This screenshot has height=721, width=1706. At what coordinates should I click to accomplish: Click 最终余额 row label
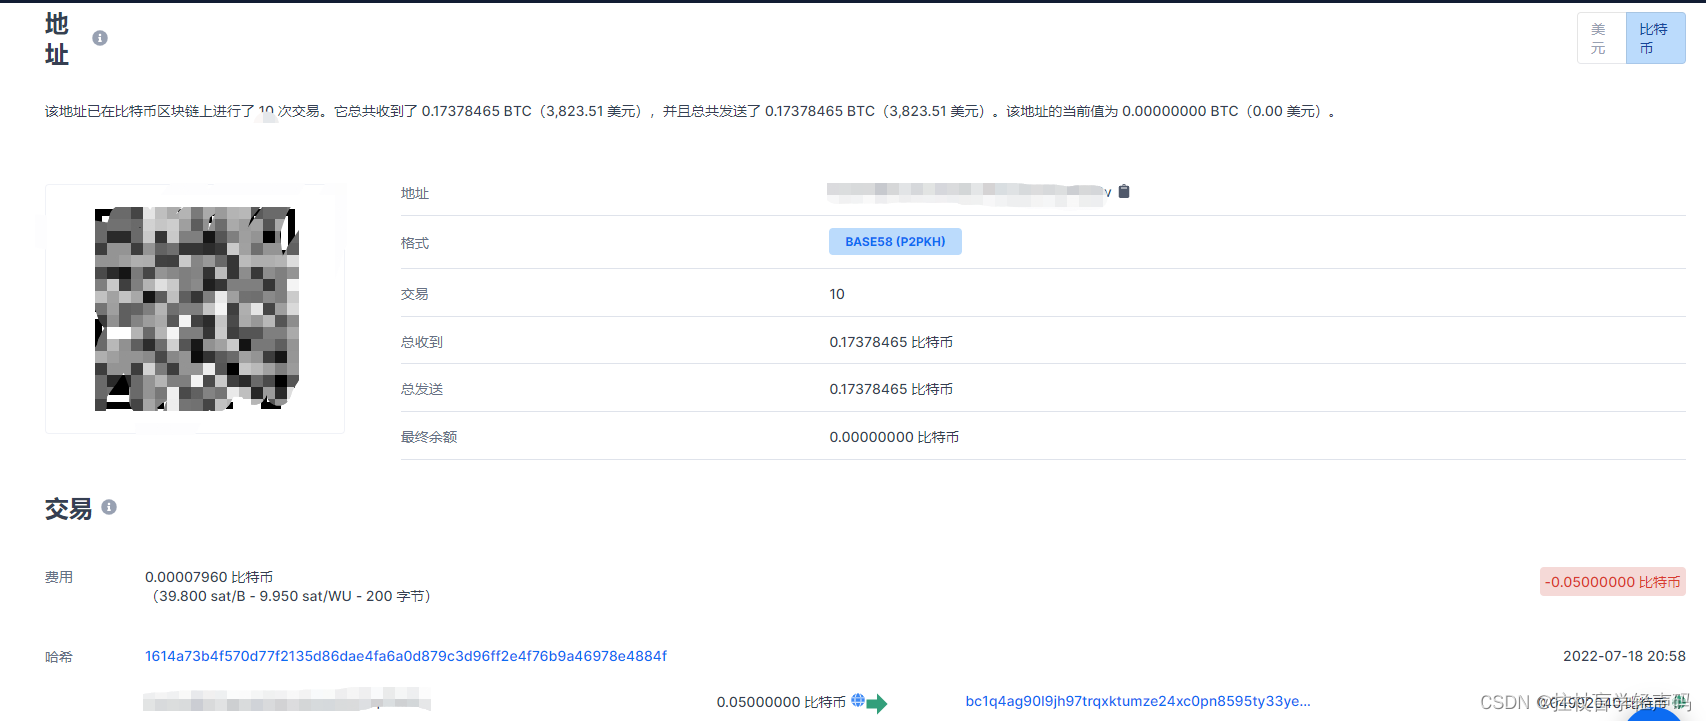point(429,437)
